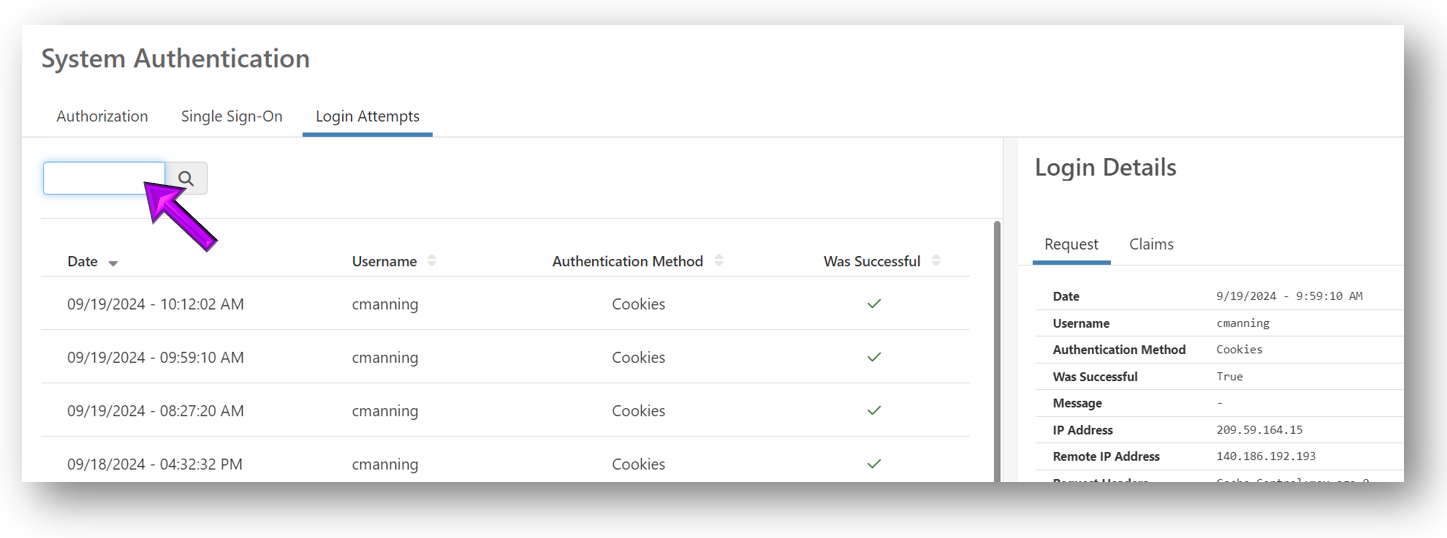Sort by the Date column arrow
The image size is (1447, 538).
[113, 263]
